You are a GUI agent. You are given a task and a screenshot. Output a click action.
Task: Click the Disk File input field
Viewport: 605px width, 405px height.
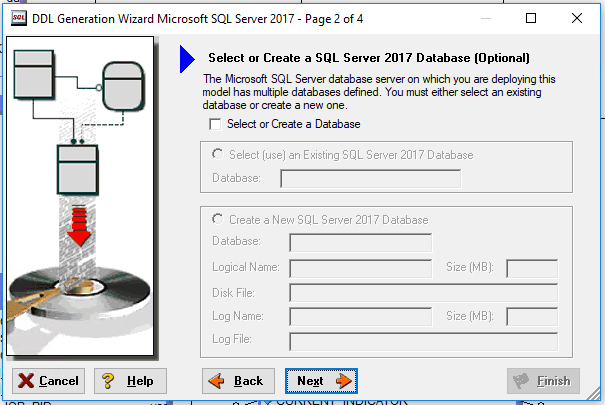point(424,293)
